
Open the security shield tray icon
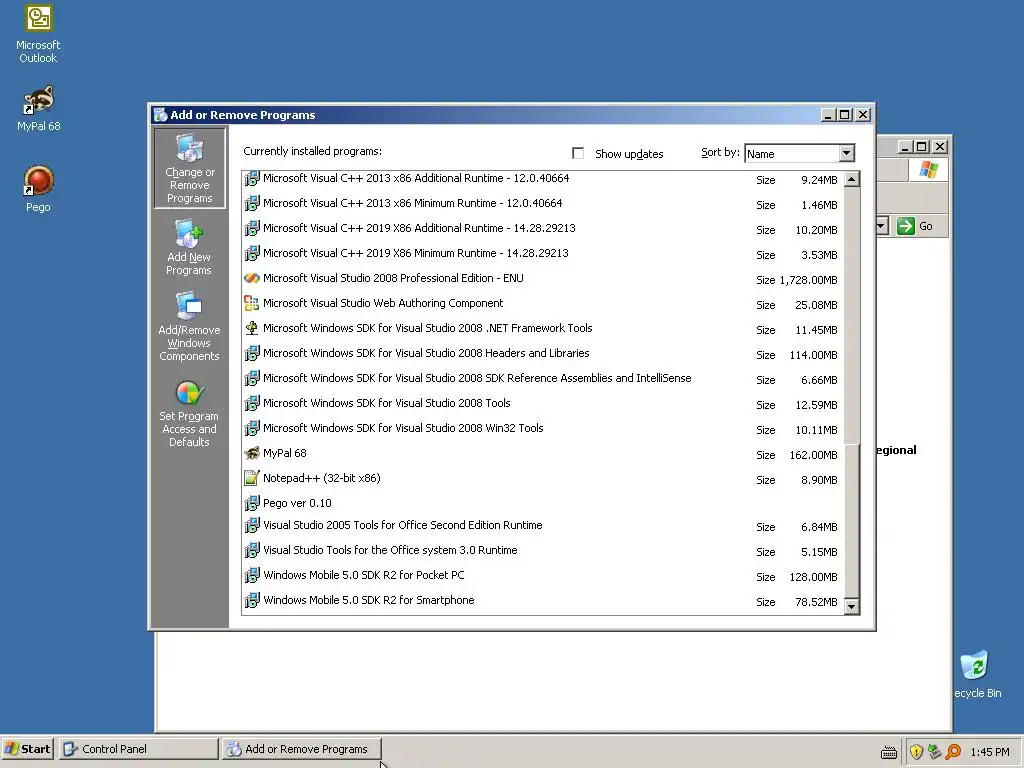pyautogui.click(x=916, y=752)
